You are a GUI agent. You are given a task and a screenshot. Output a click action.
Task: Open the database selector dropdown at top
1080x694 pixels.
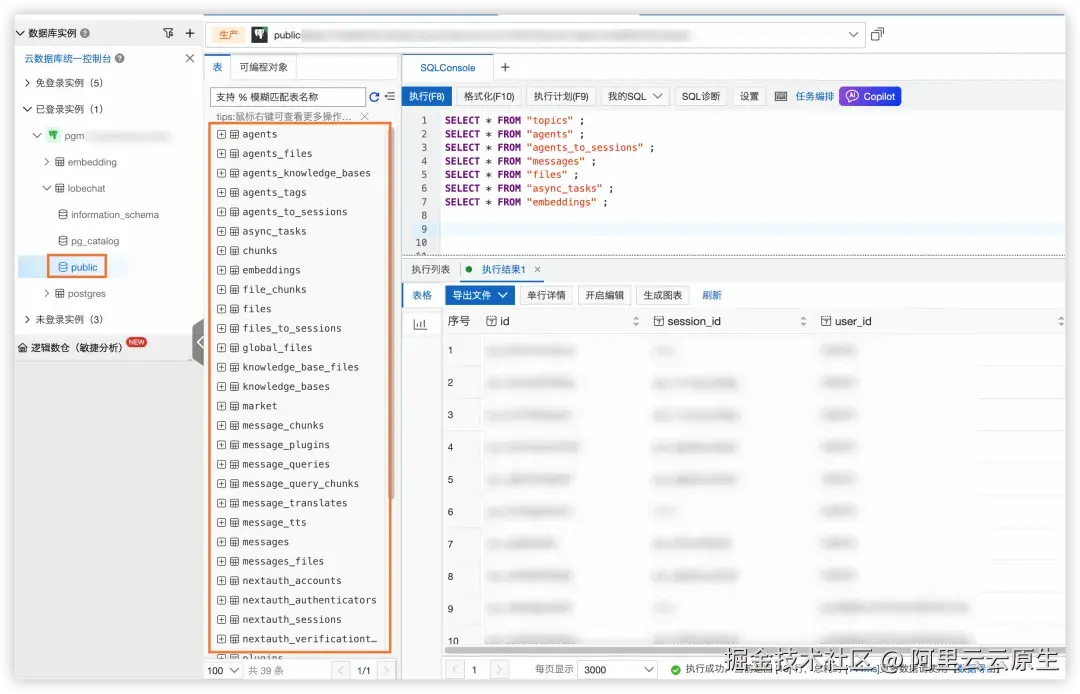click(853, 34)
